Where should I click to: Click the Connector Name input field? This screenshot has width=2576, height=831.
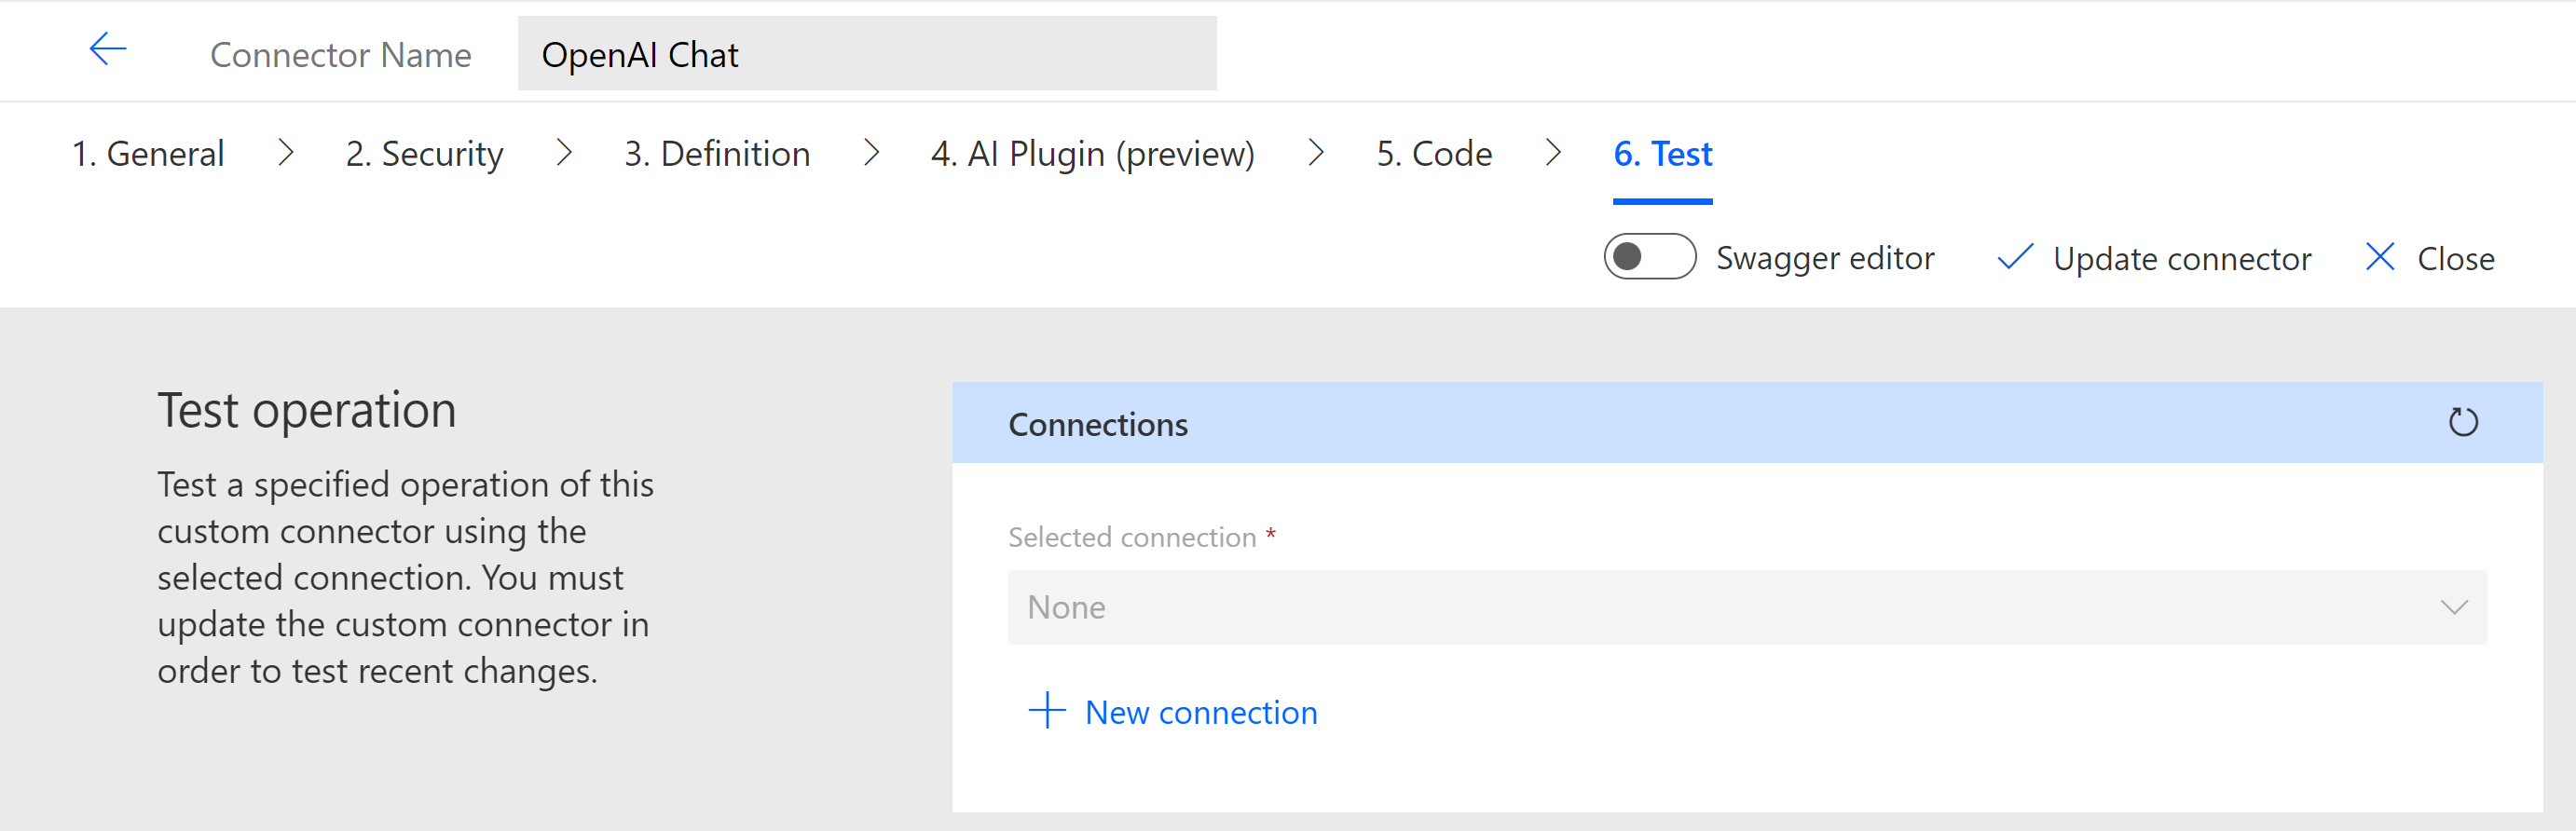tap(866, 54)
